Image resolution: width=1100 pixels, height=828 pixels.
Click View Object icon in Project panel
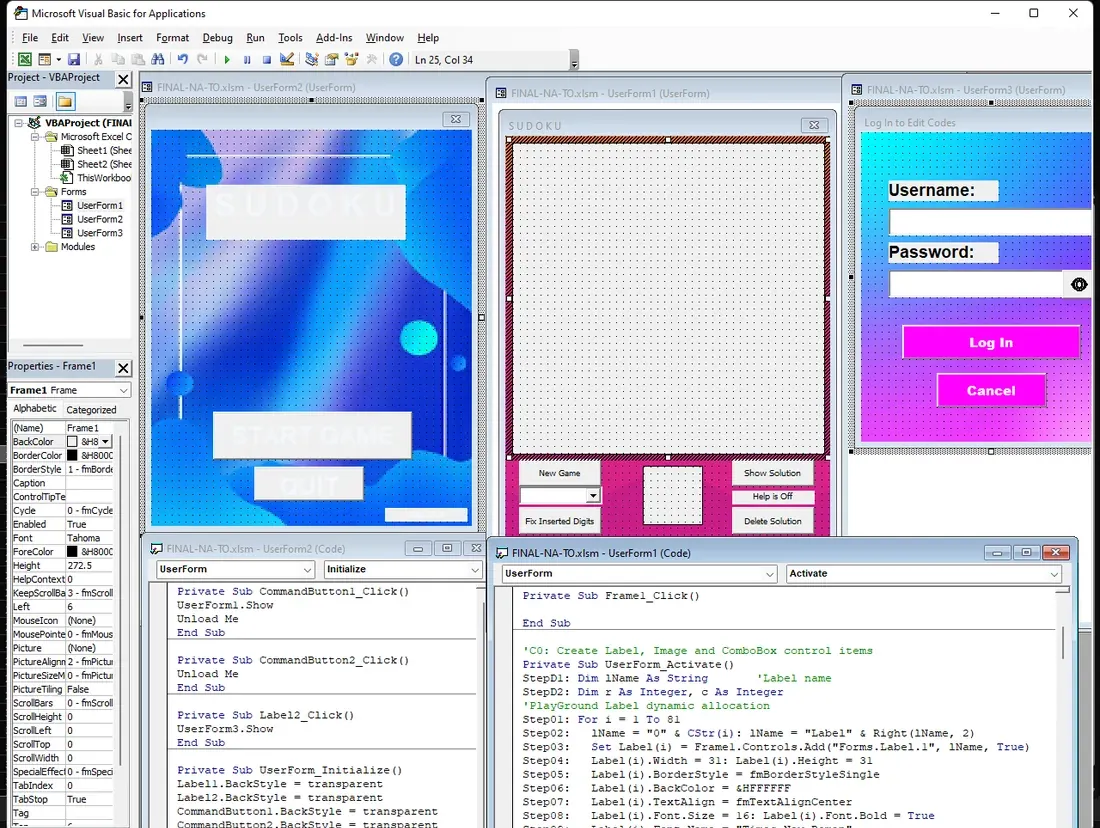click(41, 102)
